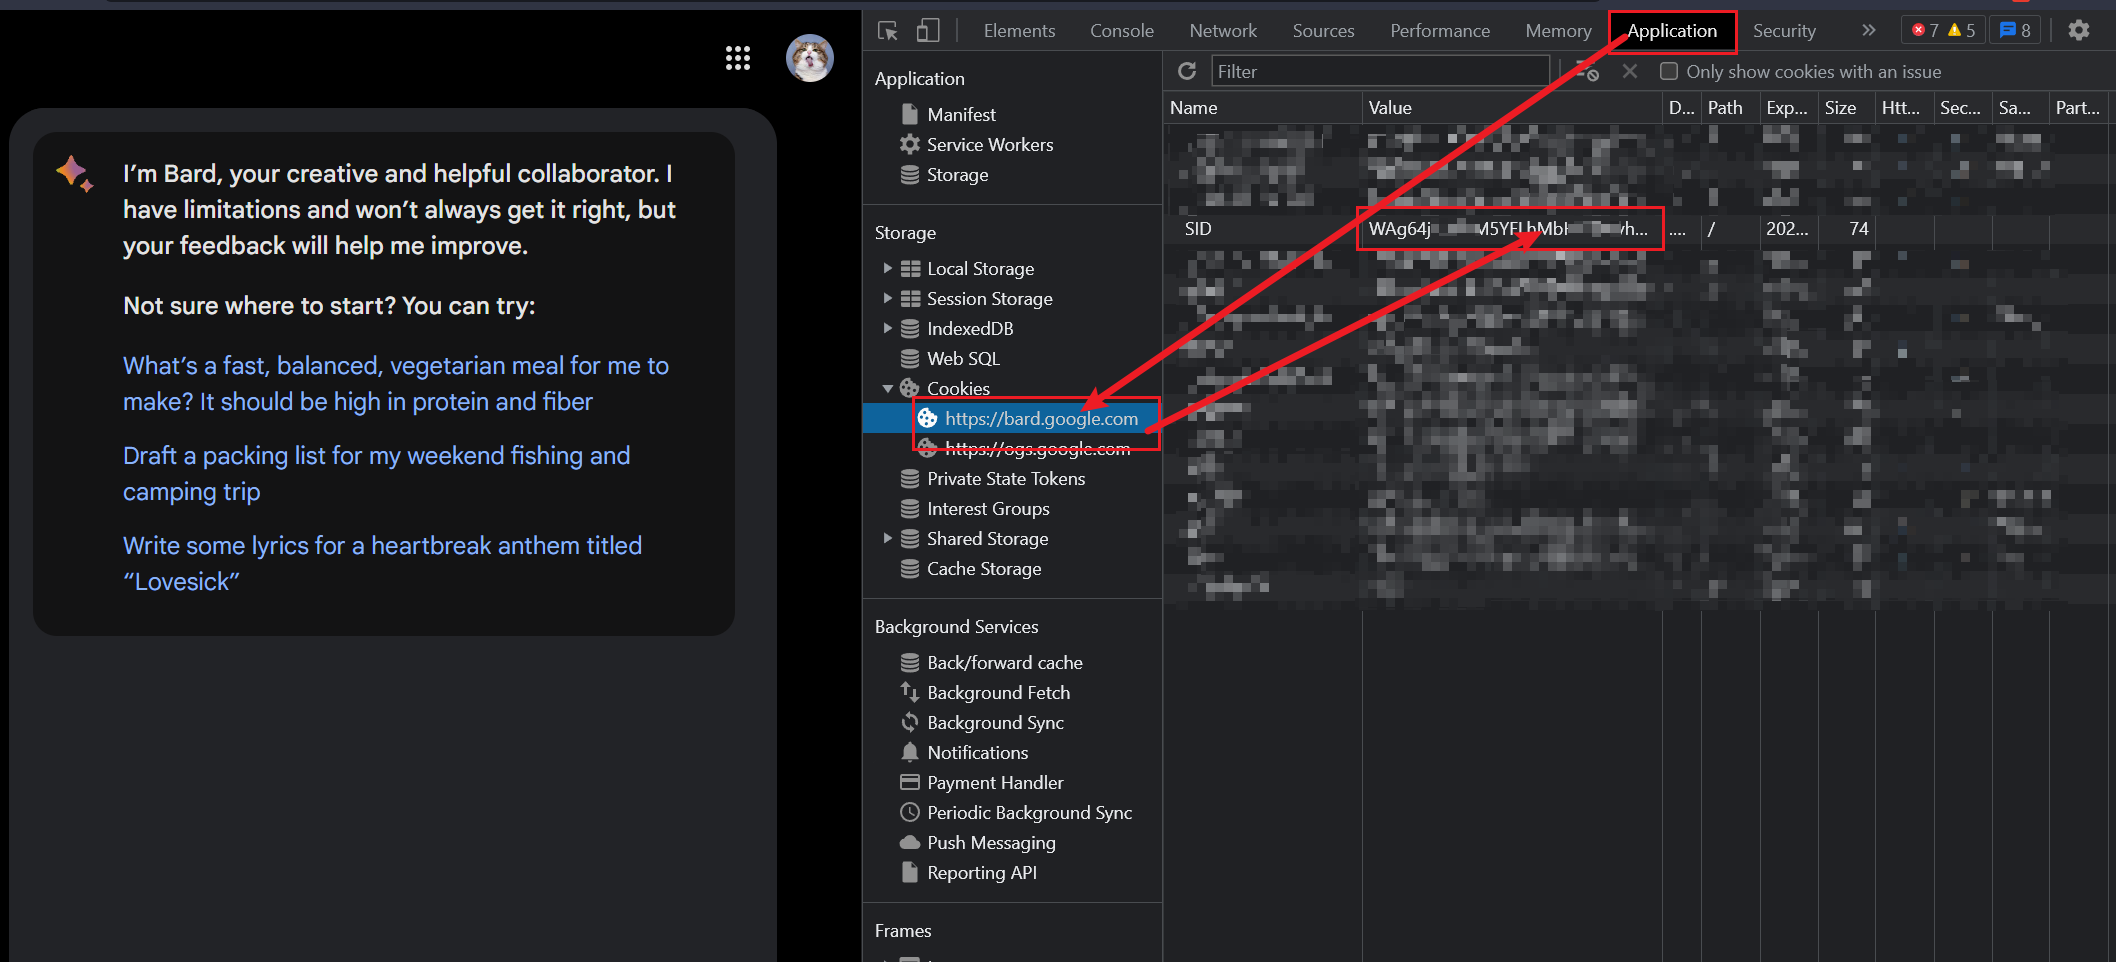Viewport: 2116px width, 962px height.
Task: Open Back/forward cache
Action: tap(991, 662)
